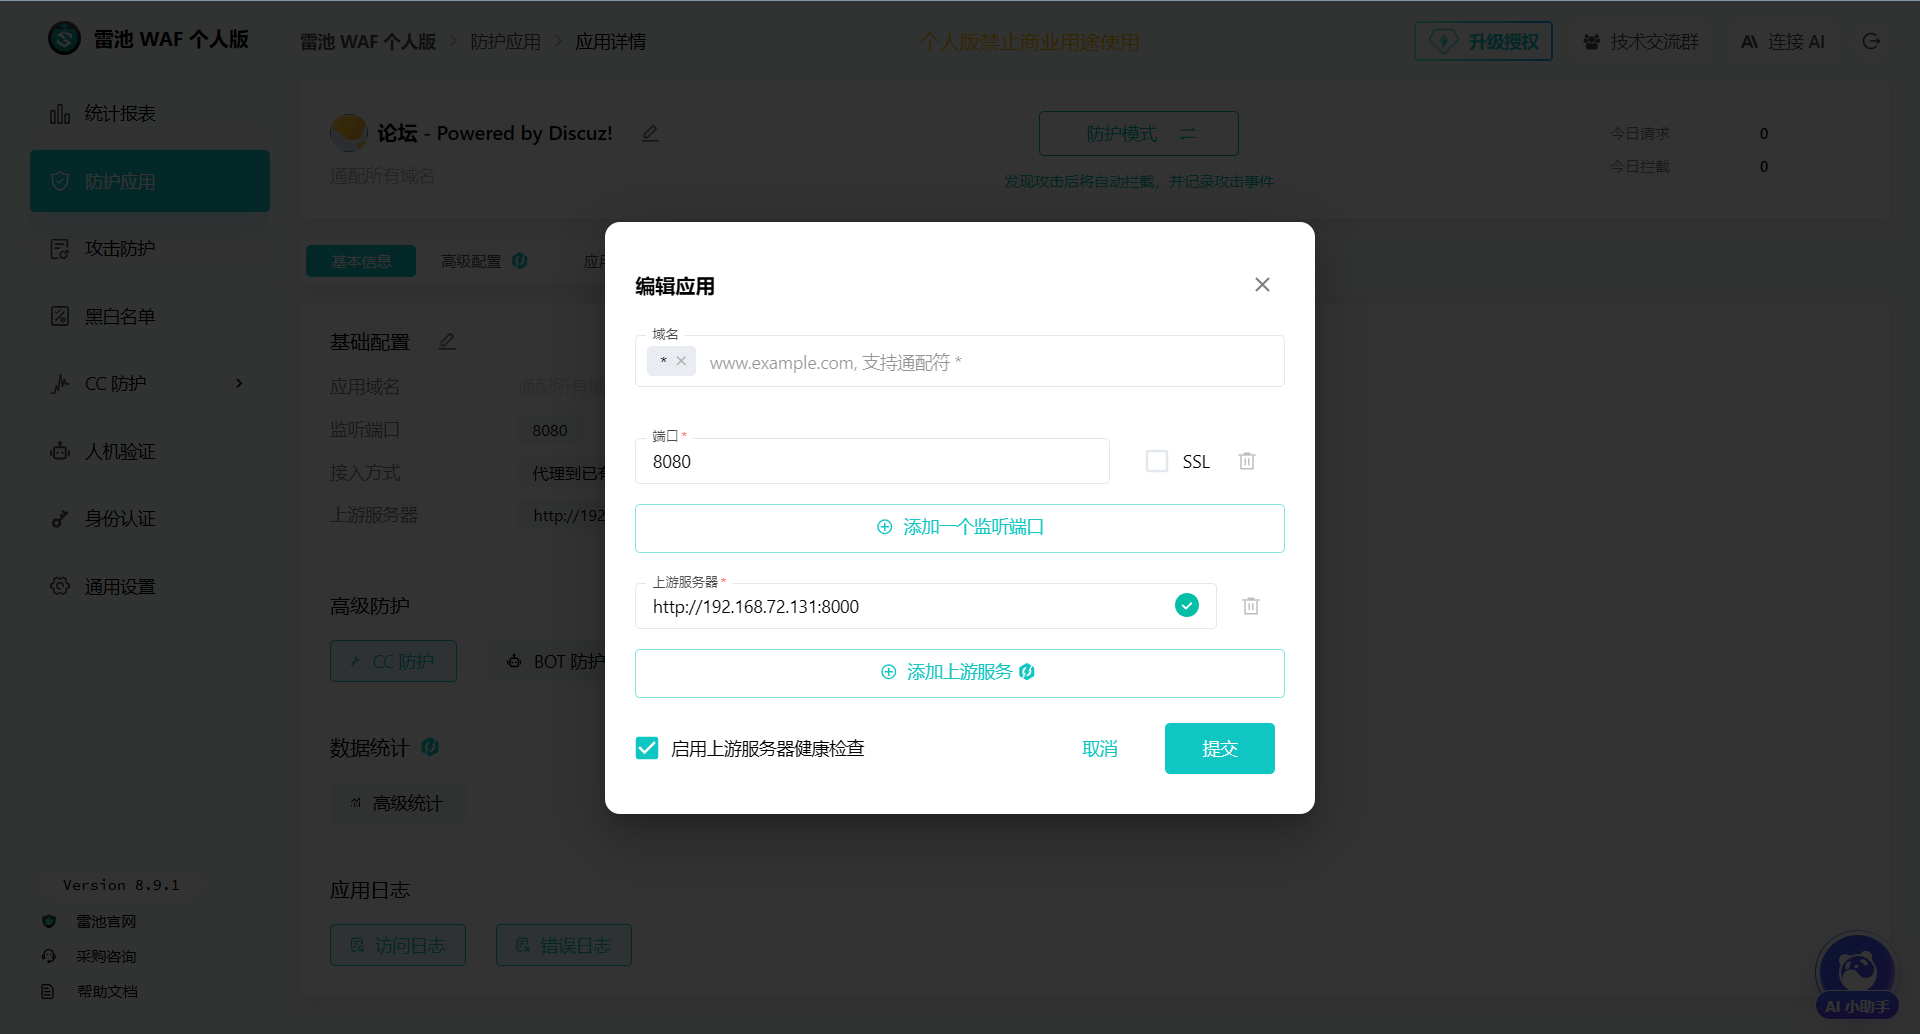The image size is (1920, 1034).
Task: Edit the port field showing 8080
Action: pos(872,461)
